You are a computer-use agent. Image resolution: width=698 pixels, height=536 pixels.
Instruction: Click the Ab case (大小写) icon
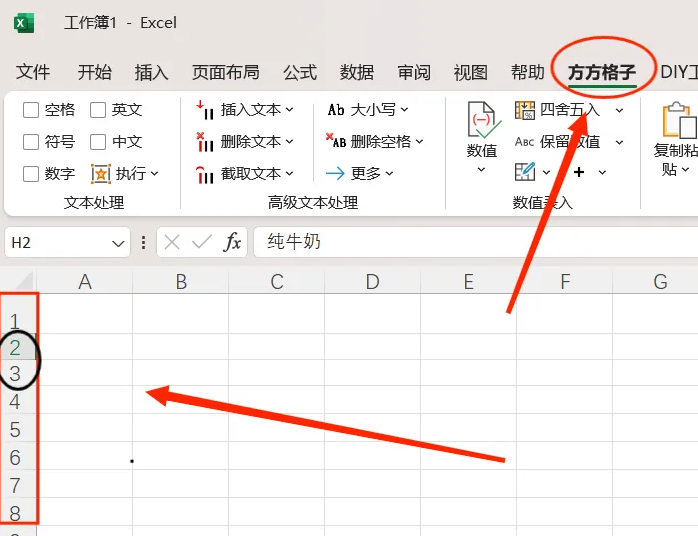coord(336,110)
